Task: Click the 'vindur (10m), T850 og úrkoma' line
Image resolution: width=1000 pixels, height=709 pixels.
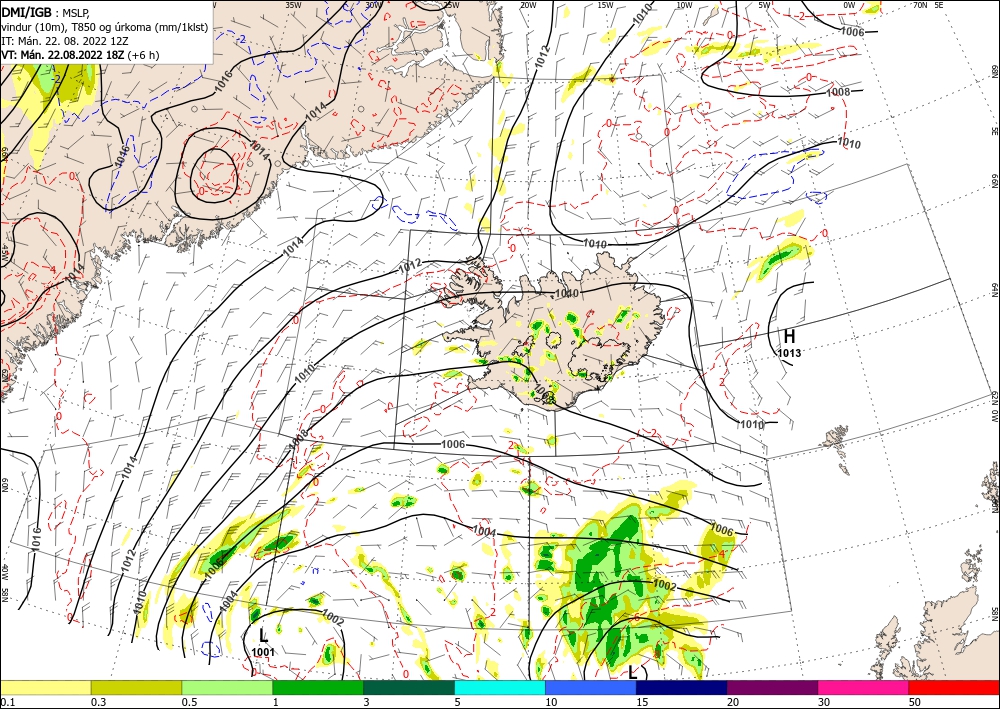Action: [105, 27]
